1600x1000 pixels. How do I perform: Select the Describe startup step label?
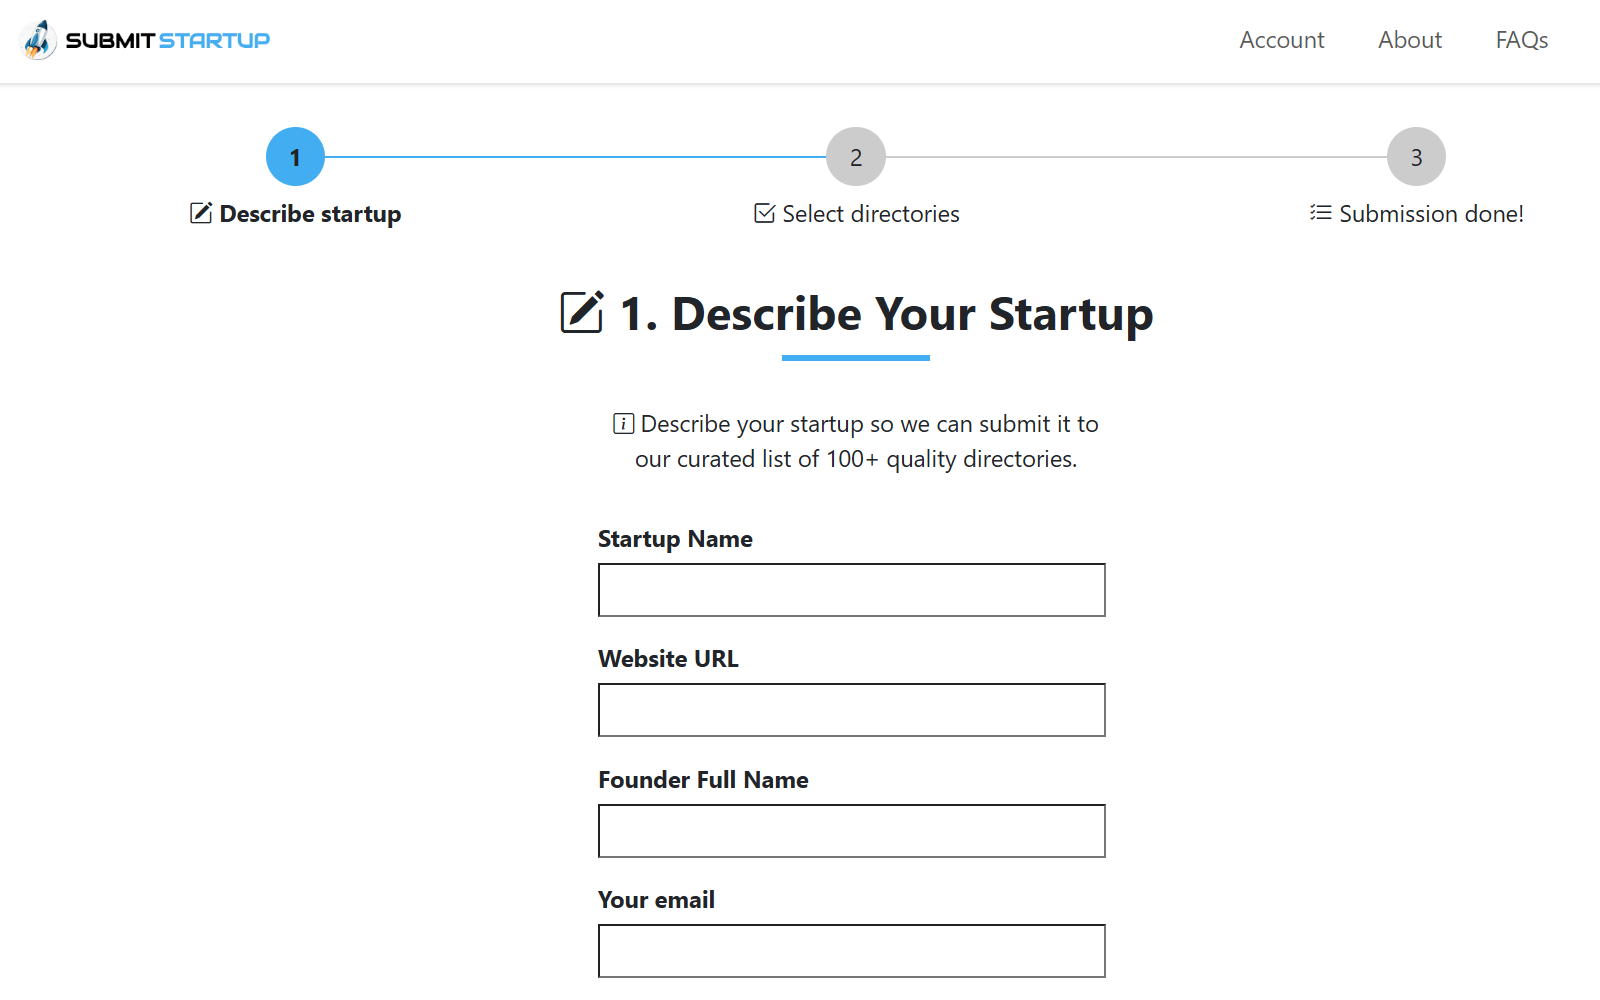(310, 214)
